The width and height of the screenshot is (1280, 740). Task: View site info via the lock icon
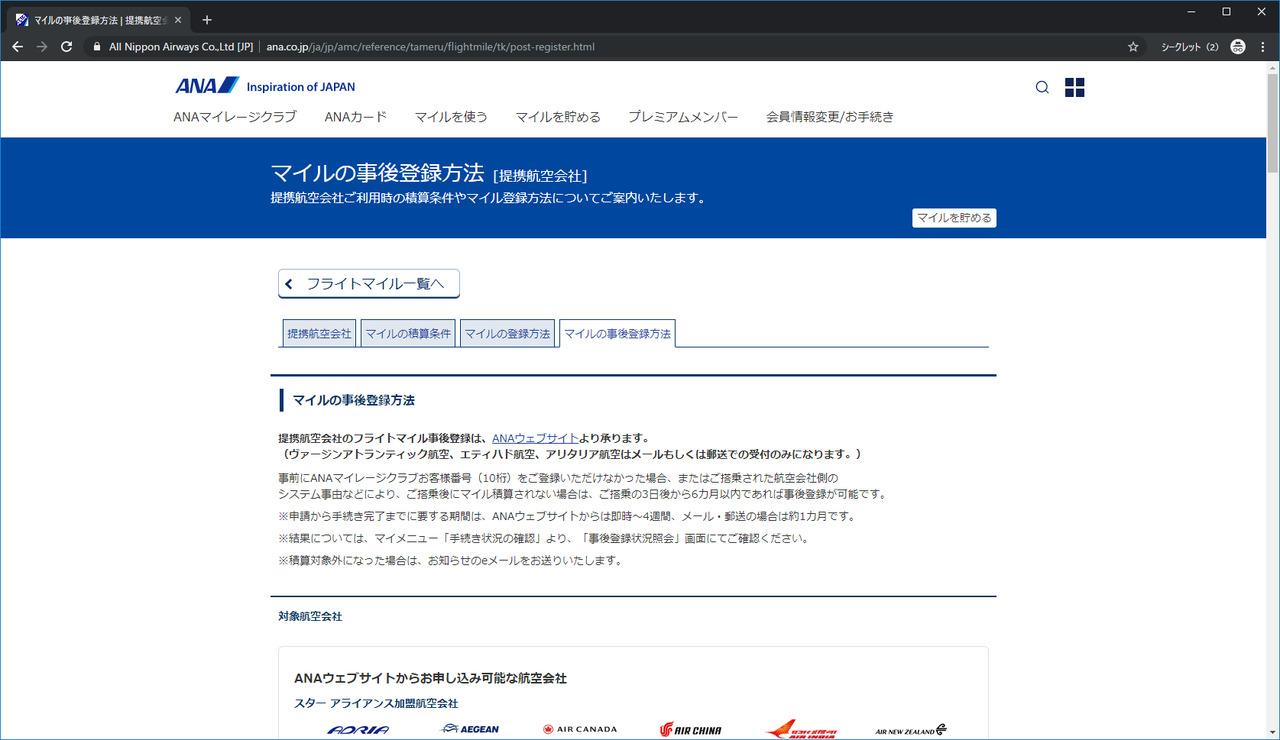96,46
